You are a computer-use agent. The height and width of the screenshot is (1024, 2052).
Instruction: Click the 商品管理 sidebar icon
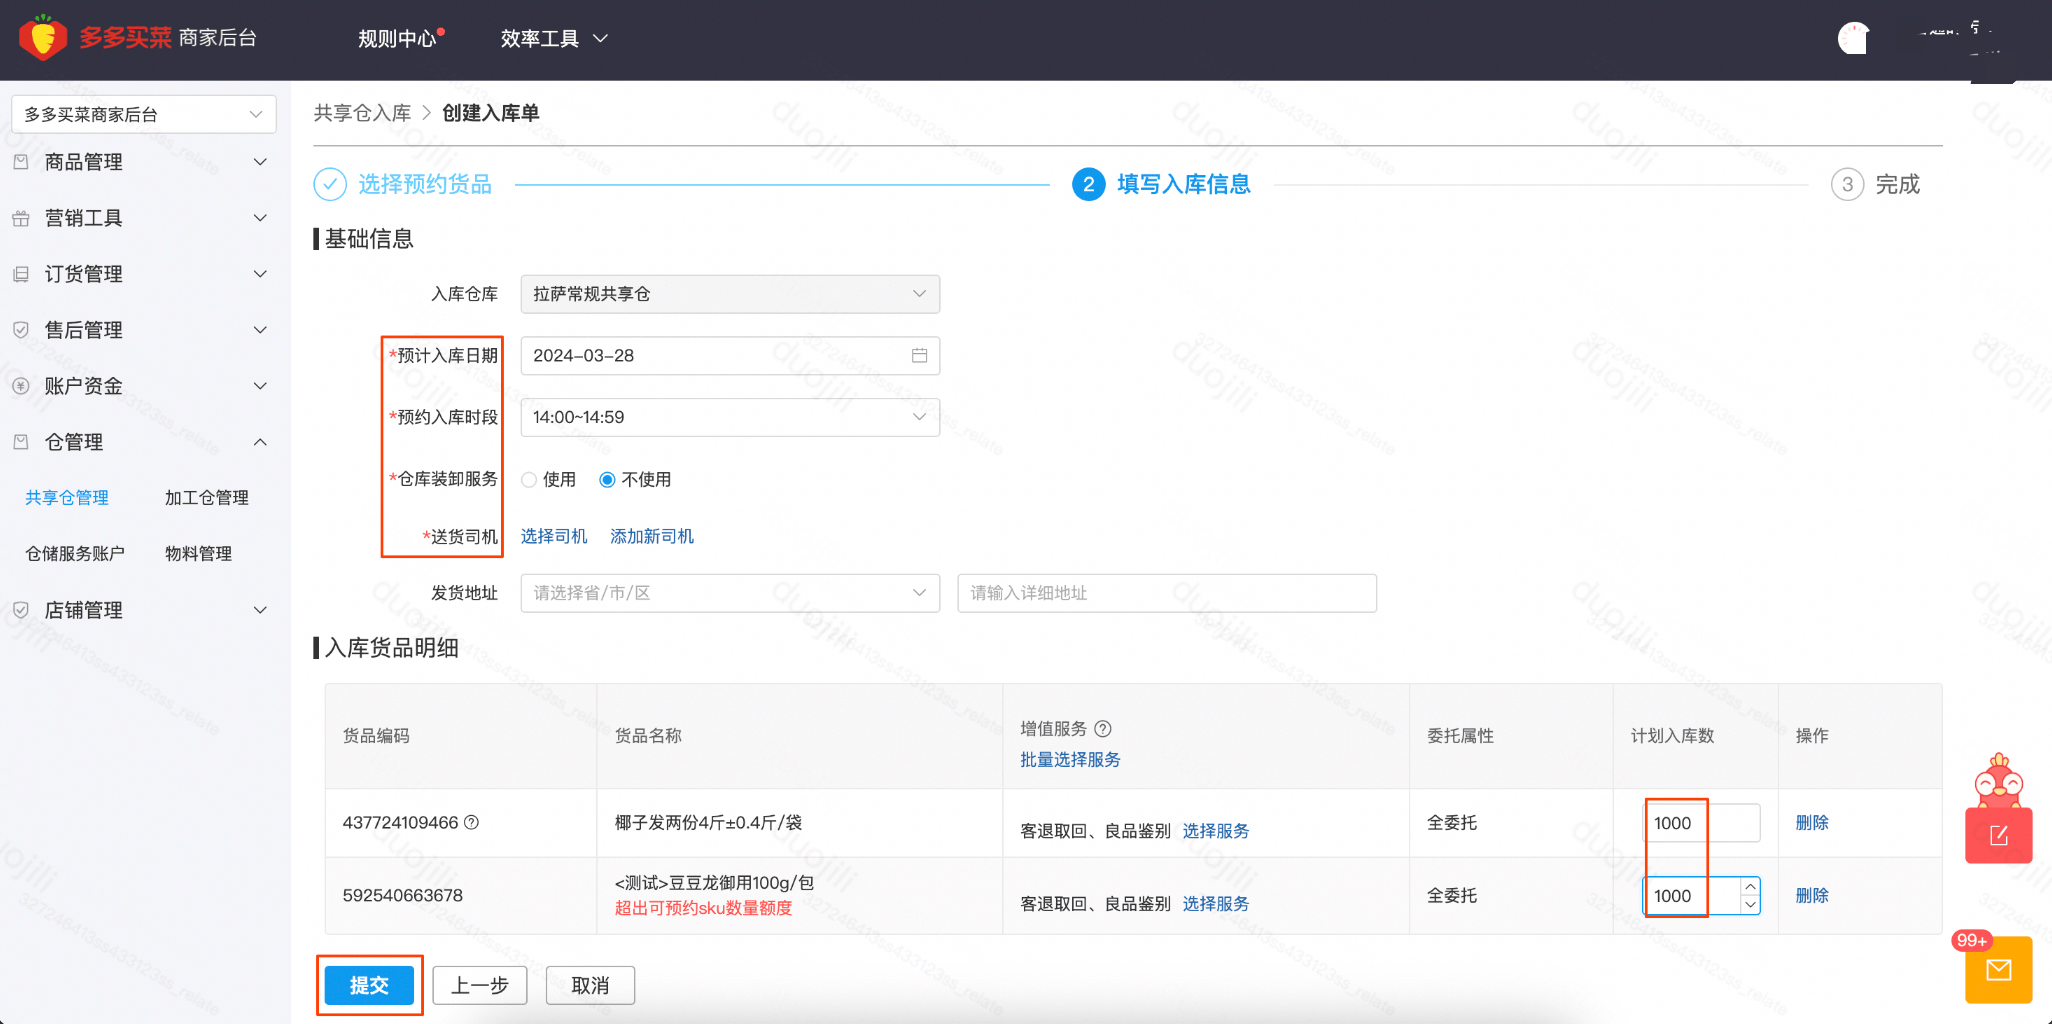[21, 161]
